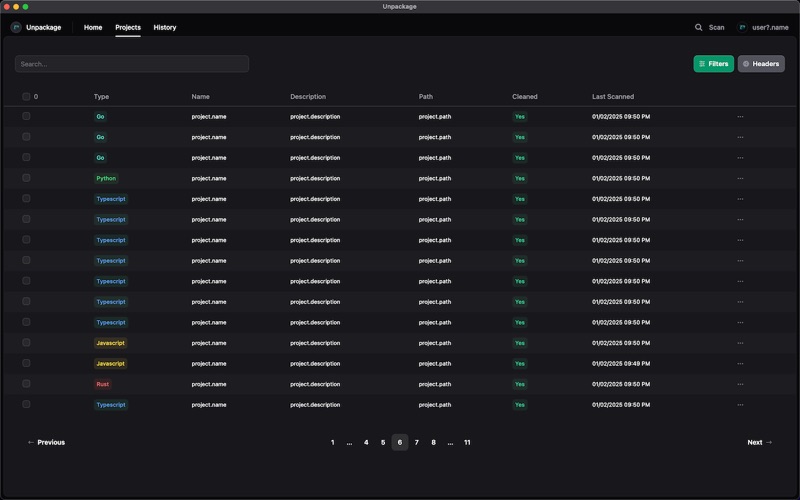
Task: Click project.path in the Python row
Action: 435,179
